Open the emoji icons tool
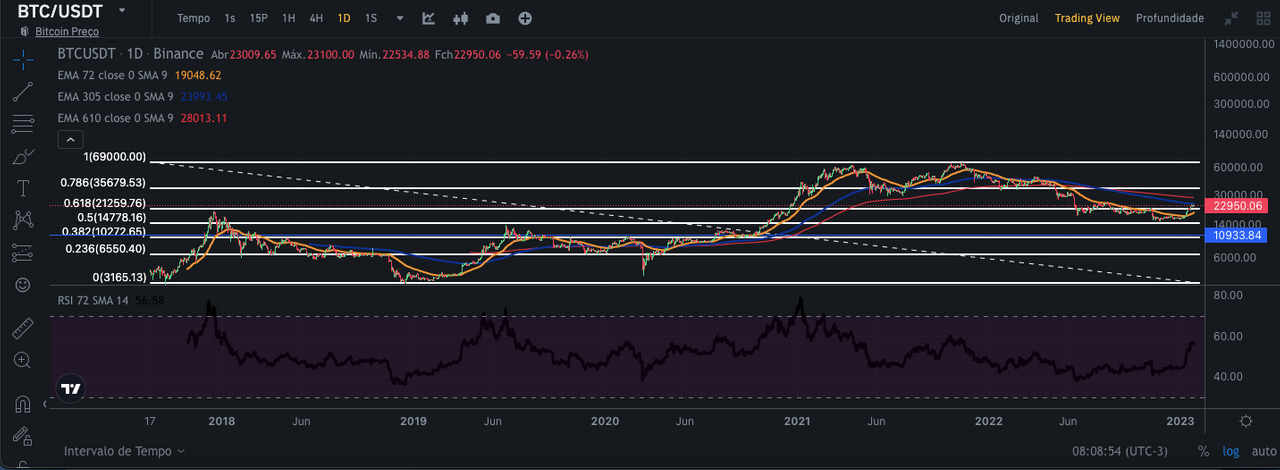The image size is (1280, 470). click(22, 285)
